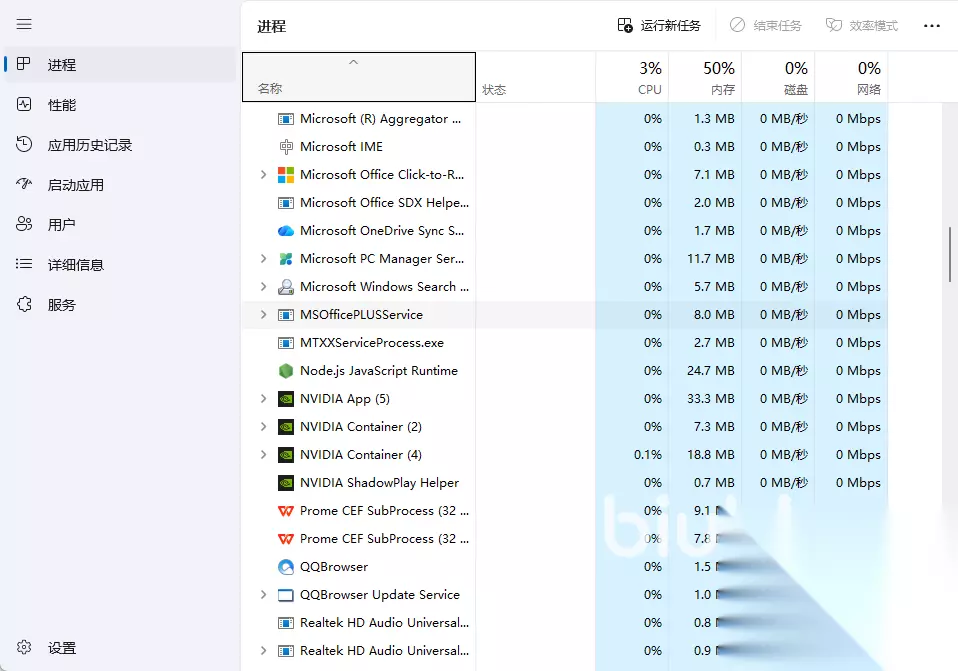Screen dimensions: 958x671
Task: Click Microsoft PC Manager icon
Action: [x=285, y=259]
